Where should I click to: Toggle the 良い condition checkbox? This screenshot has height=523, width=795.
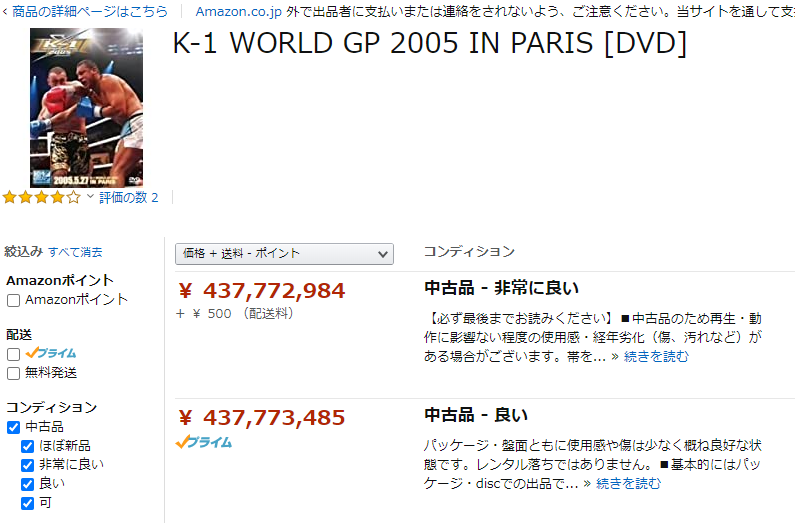pos(28,484)
